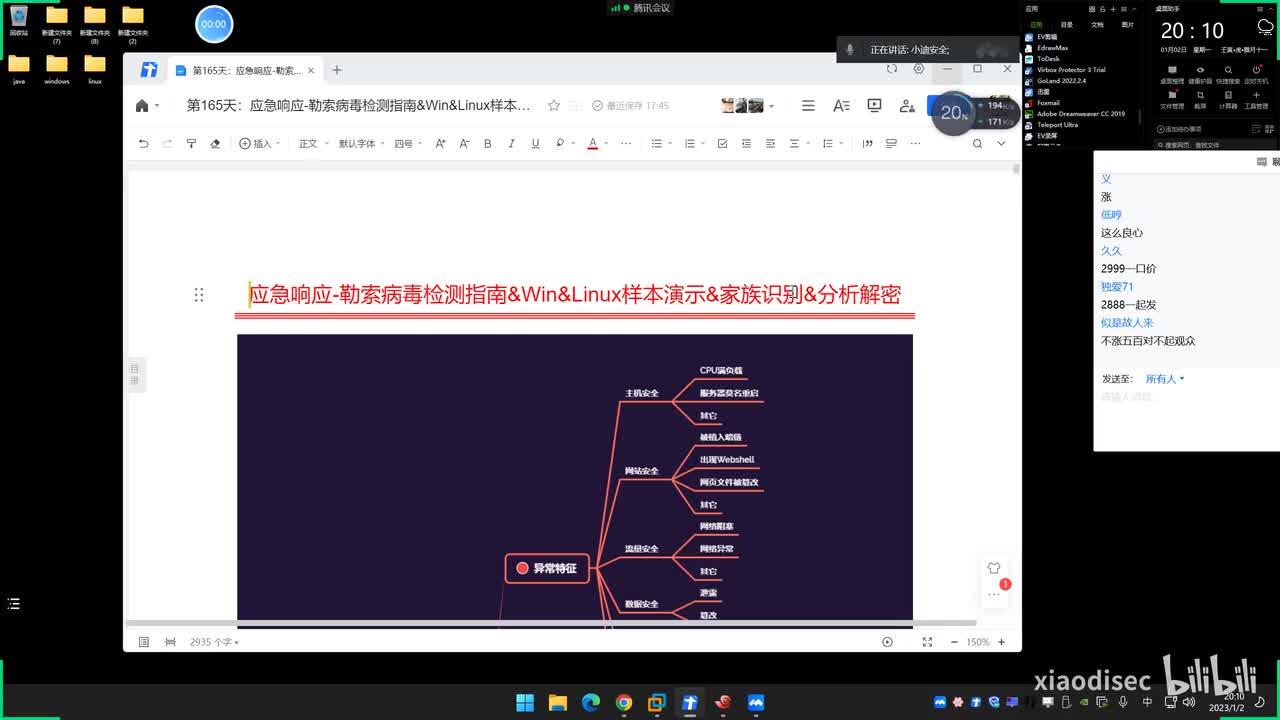
Task: Insert a block quote
Action: (867, 144)
